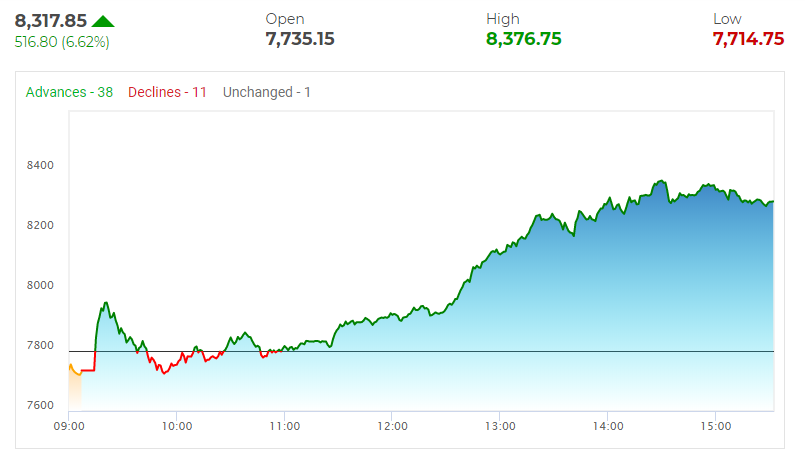The height and width of the screenshot is (454, 805).
Task: Click the 'Open' heading label
Action: pyautogui.click(x=285, y=19)
